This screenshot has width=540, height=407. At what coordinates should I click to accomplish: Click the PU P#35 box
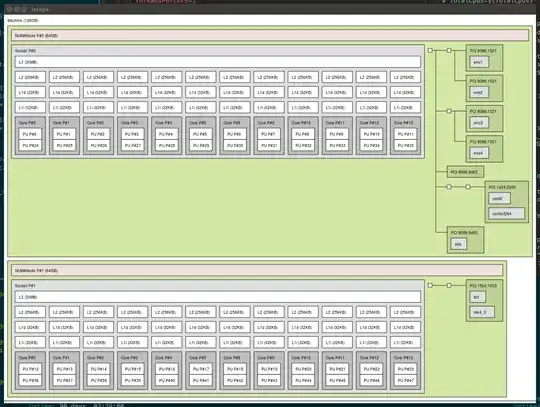pyautogui.click(x=405, y=145)
